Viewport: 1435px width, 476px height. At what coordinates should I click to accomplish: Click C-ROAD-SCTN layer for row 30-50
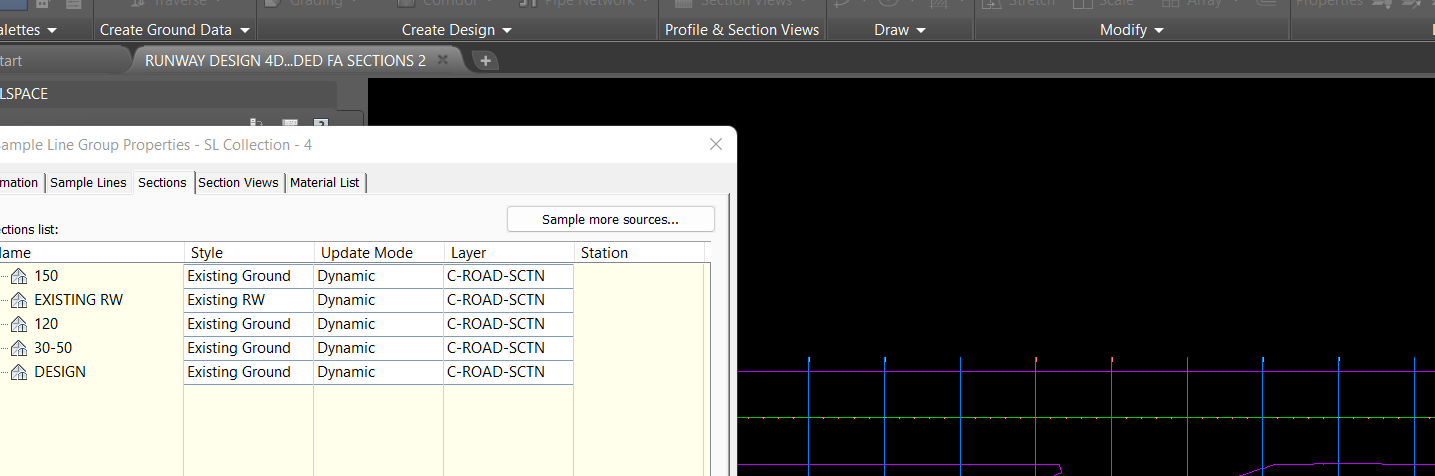pos(508,348)
